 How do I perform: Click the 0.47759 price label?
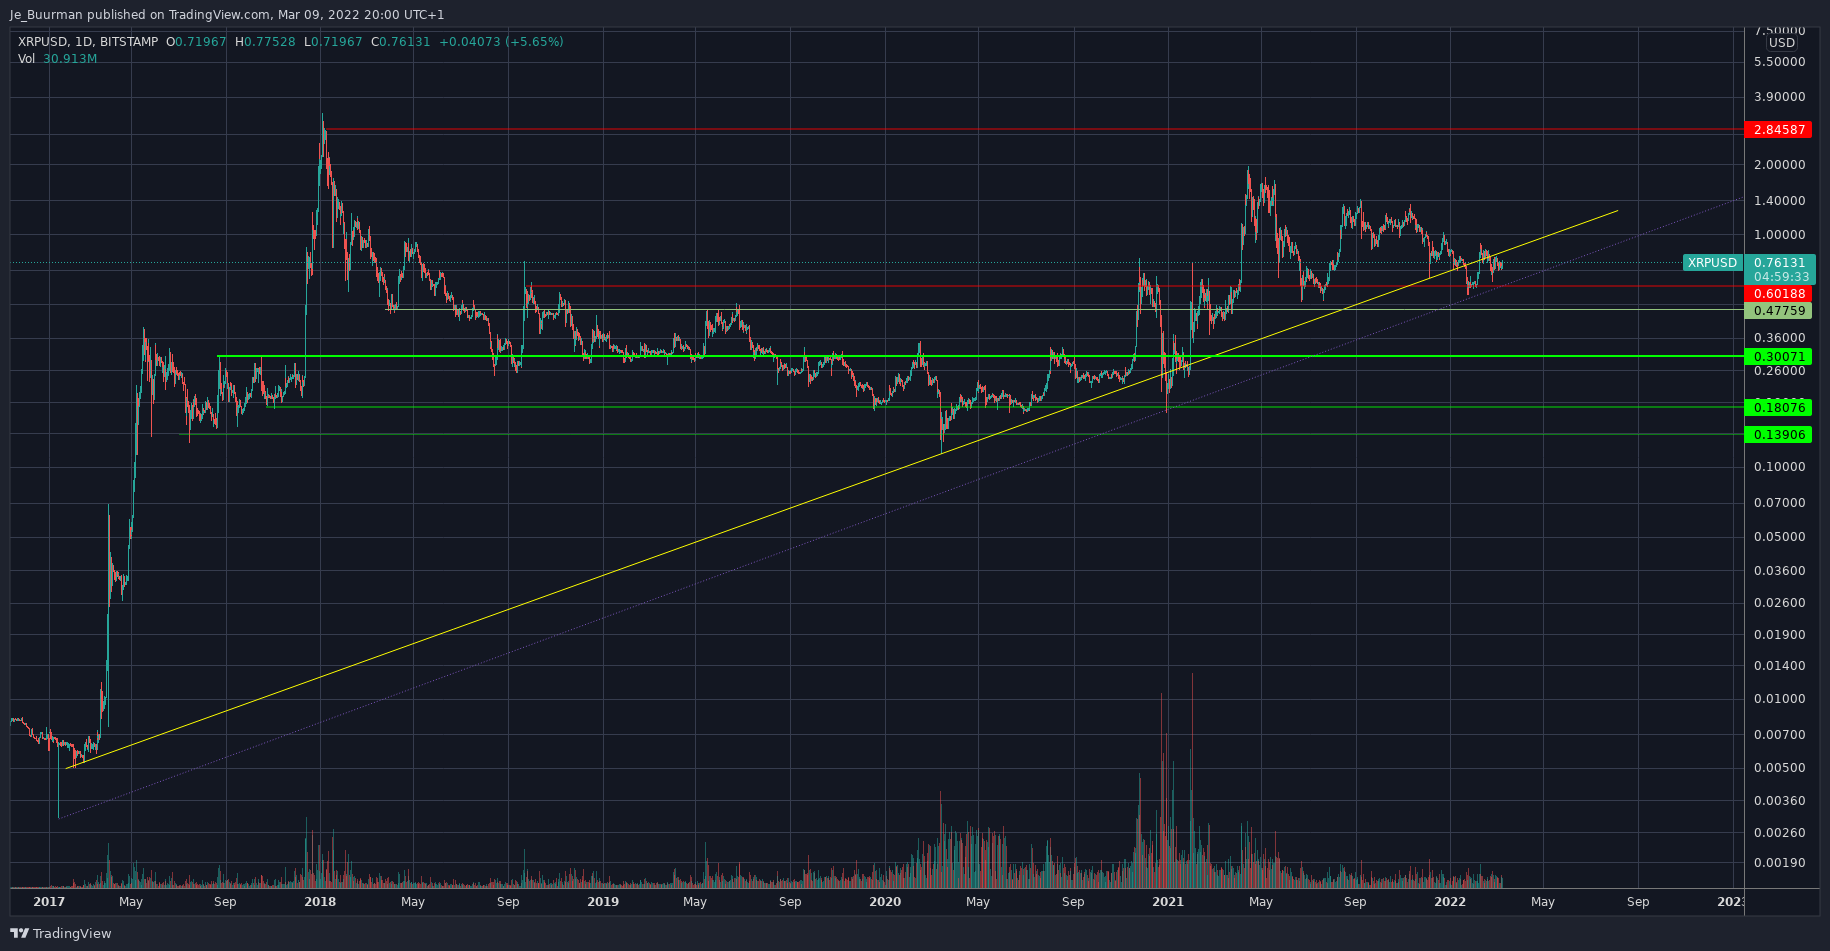(1778, 311)
